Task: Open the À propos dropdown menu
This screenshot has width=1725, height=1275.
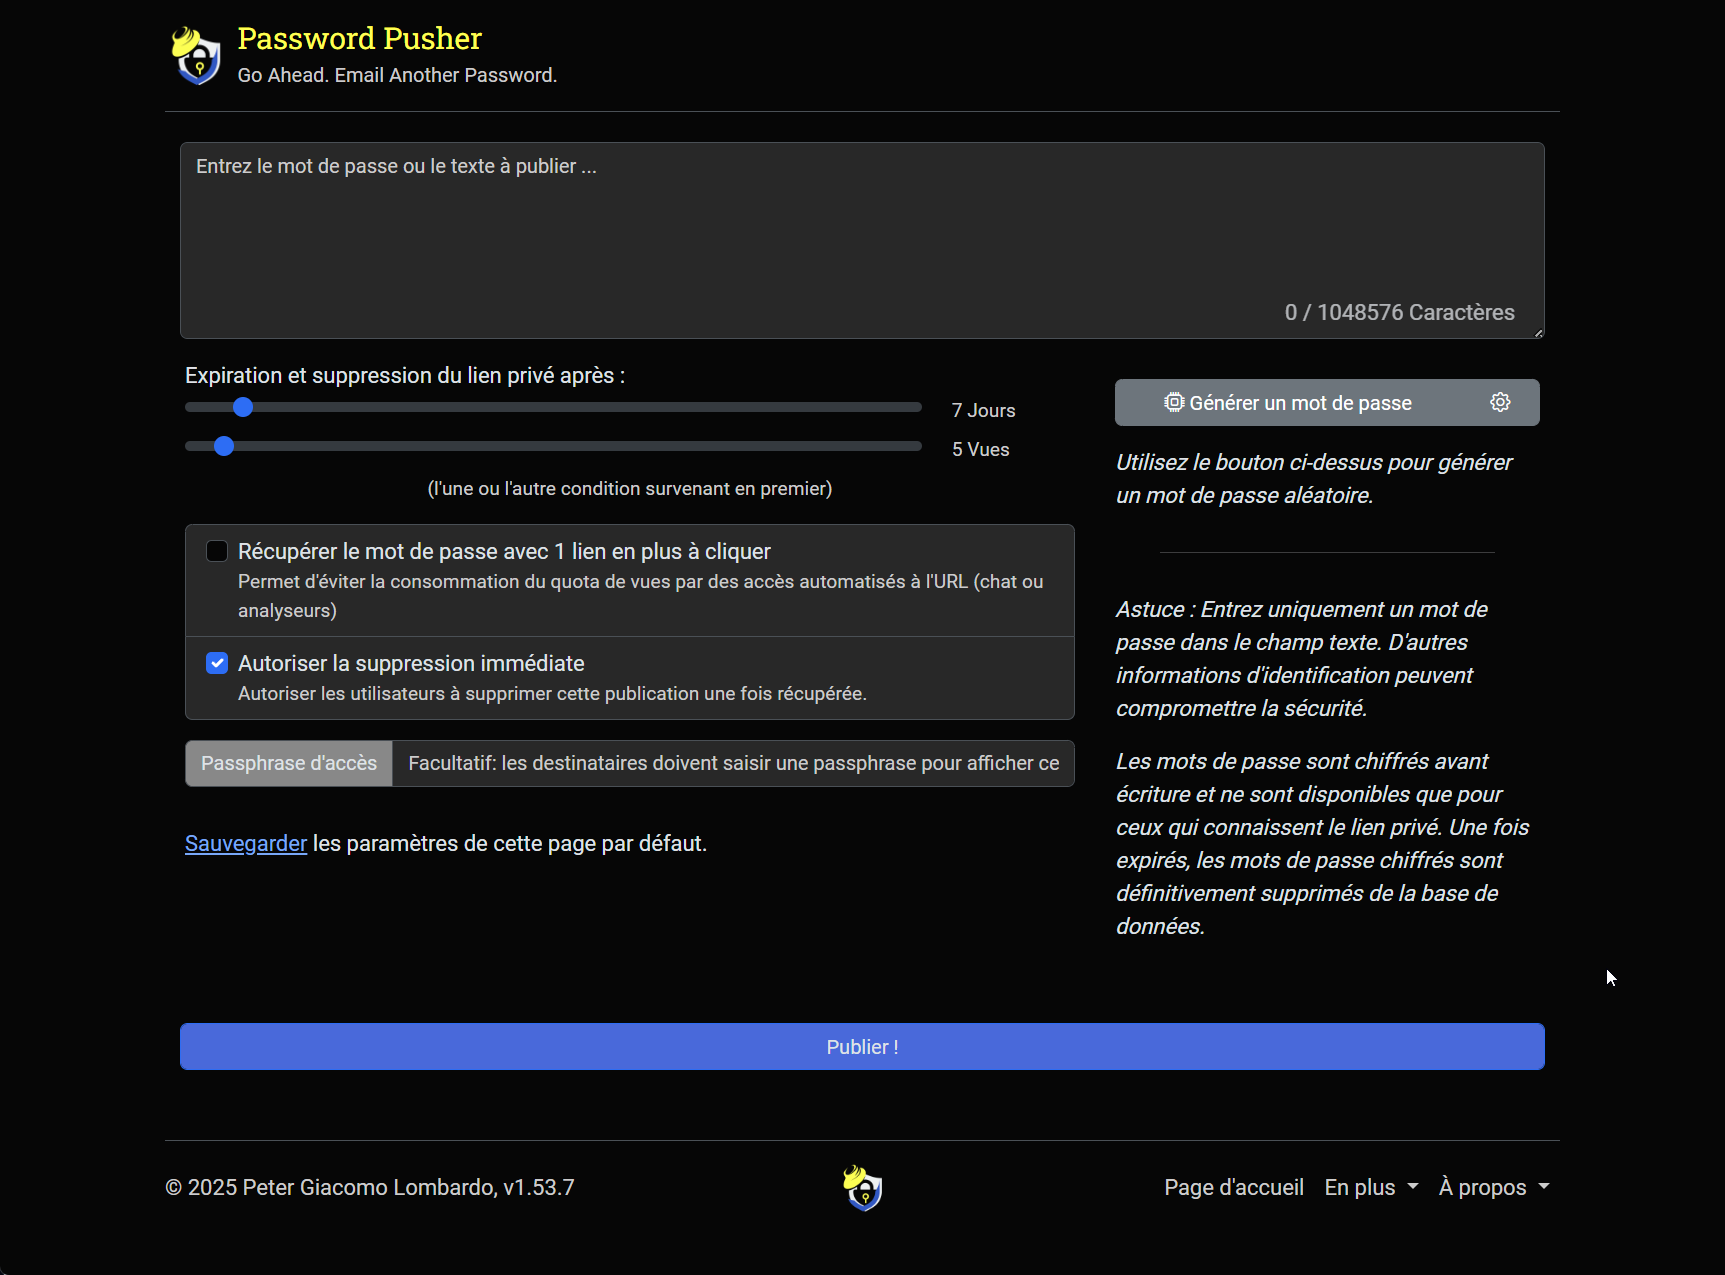Action: point(1493,1187)
